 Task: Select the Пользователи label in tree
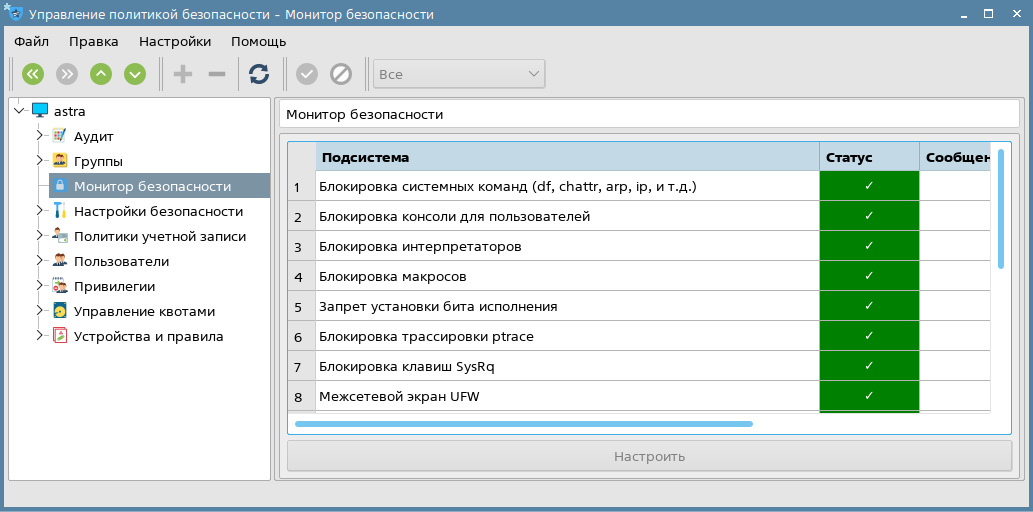coord(121,262)
